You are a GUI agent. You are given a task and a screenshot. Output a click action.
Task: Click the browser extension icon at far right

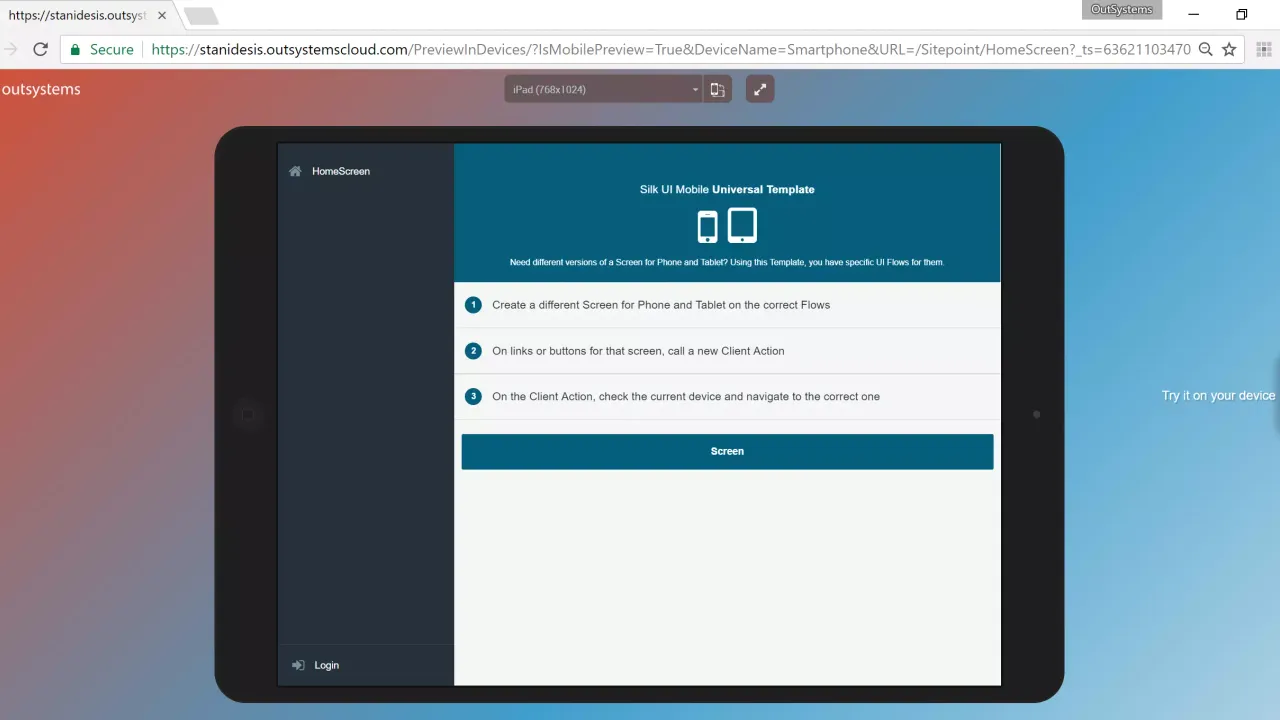click(1265, 49)
